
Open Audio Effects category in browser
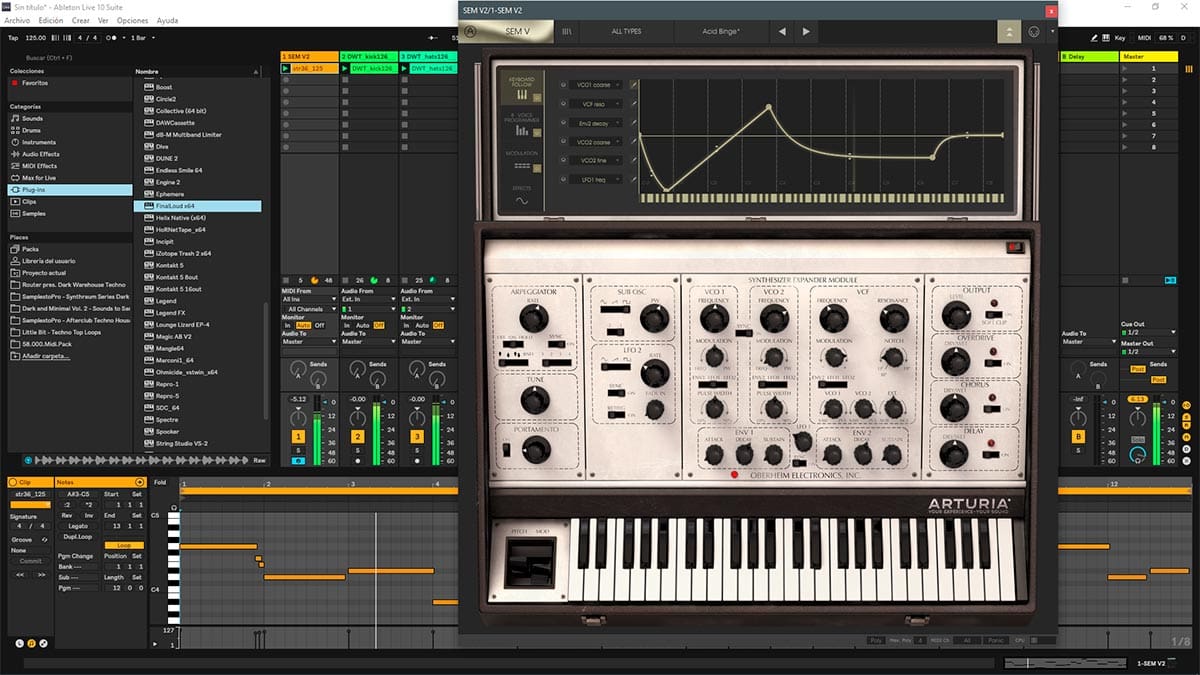pos(41,154)
